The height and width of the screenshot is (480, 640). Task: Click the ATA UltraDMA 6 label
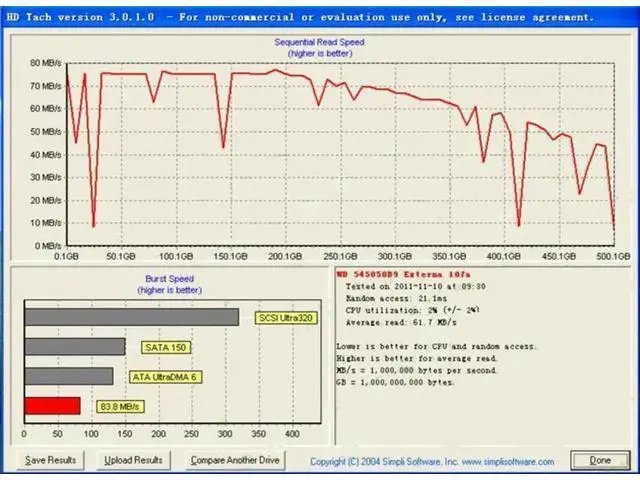tap(165, 377)
